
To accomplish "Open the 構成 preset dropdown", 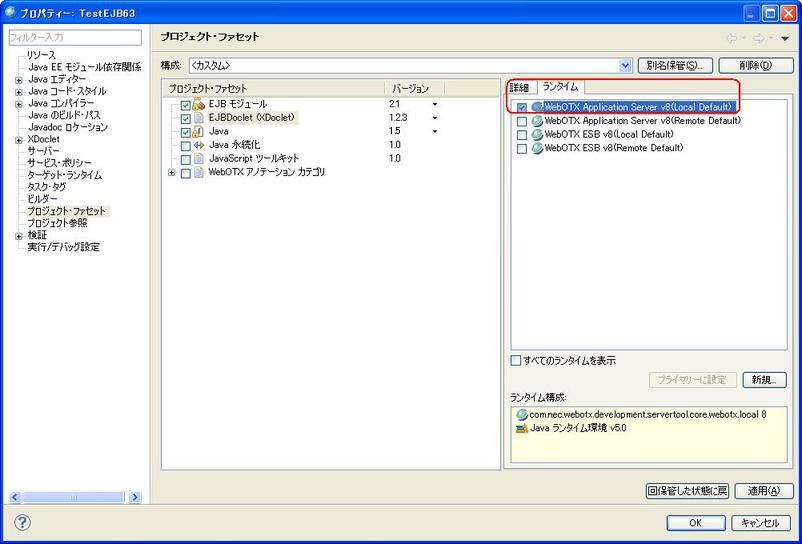I will 626,65.
